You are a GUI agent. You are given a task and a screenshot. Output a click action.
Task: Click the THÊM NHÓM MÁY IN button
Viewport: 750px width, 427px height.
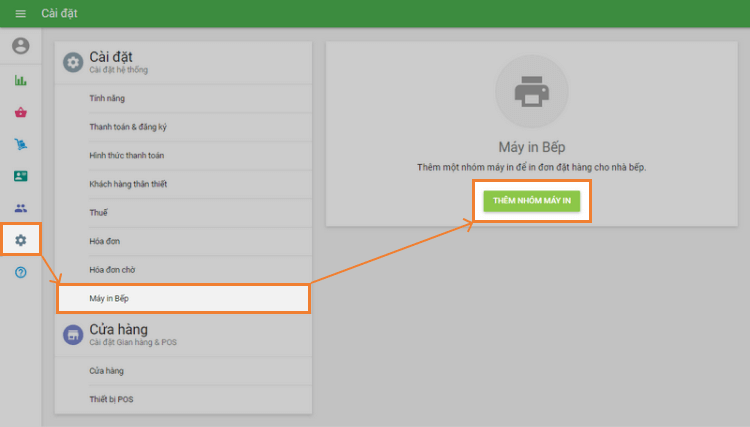[531, 201]
